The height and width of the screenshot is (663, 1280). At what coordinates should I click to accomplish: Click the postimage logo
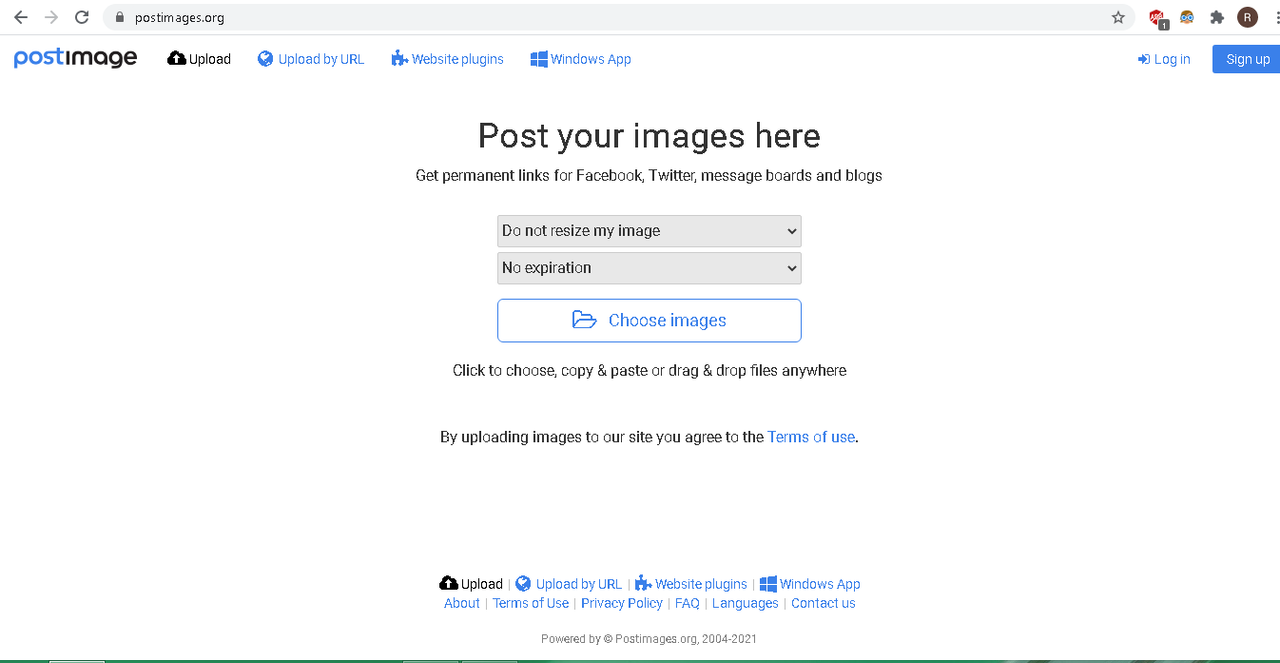(75, 59)
